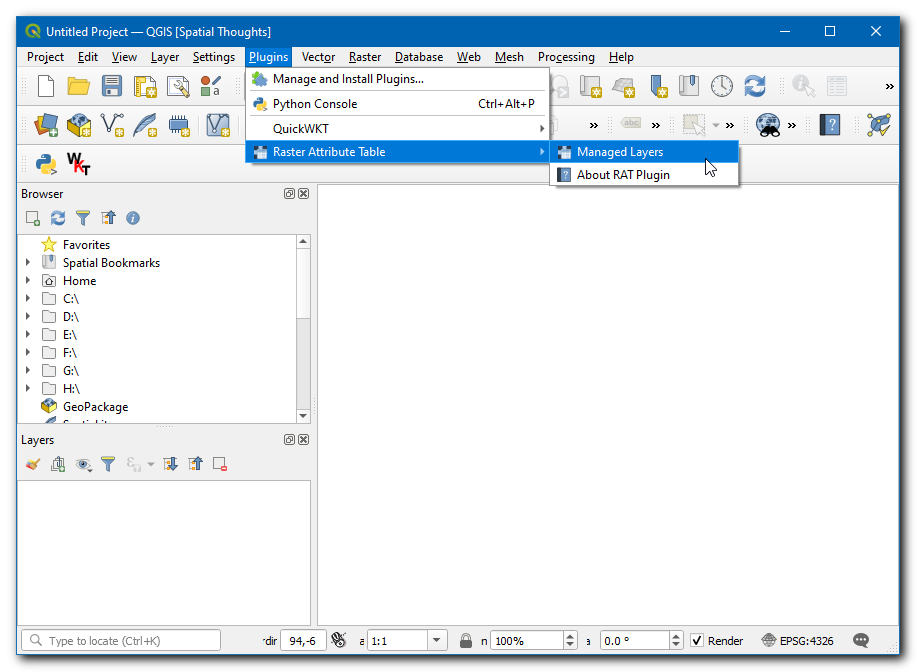
Task: Click Refresh icon in Browser panel
Action: (58, 218)
